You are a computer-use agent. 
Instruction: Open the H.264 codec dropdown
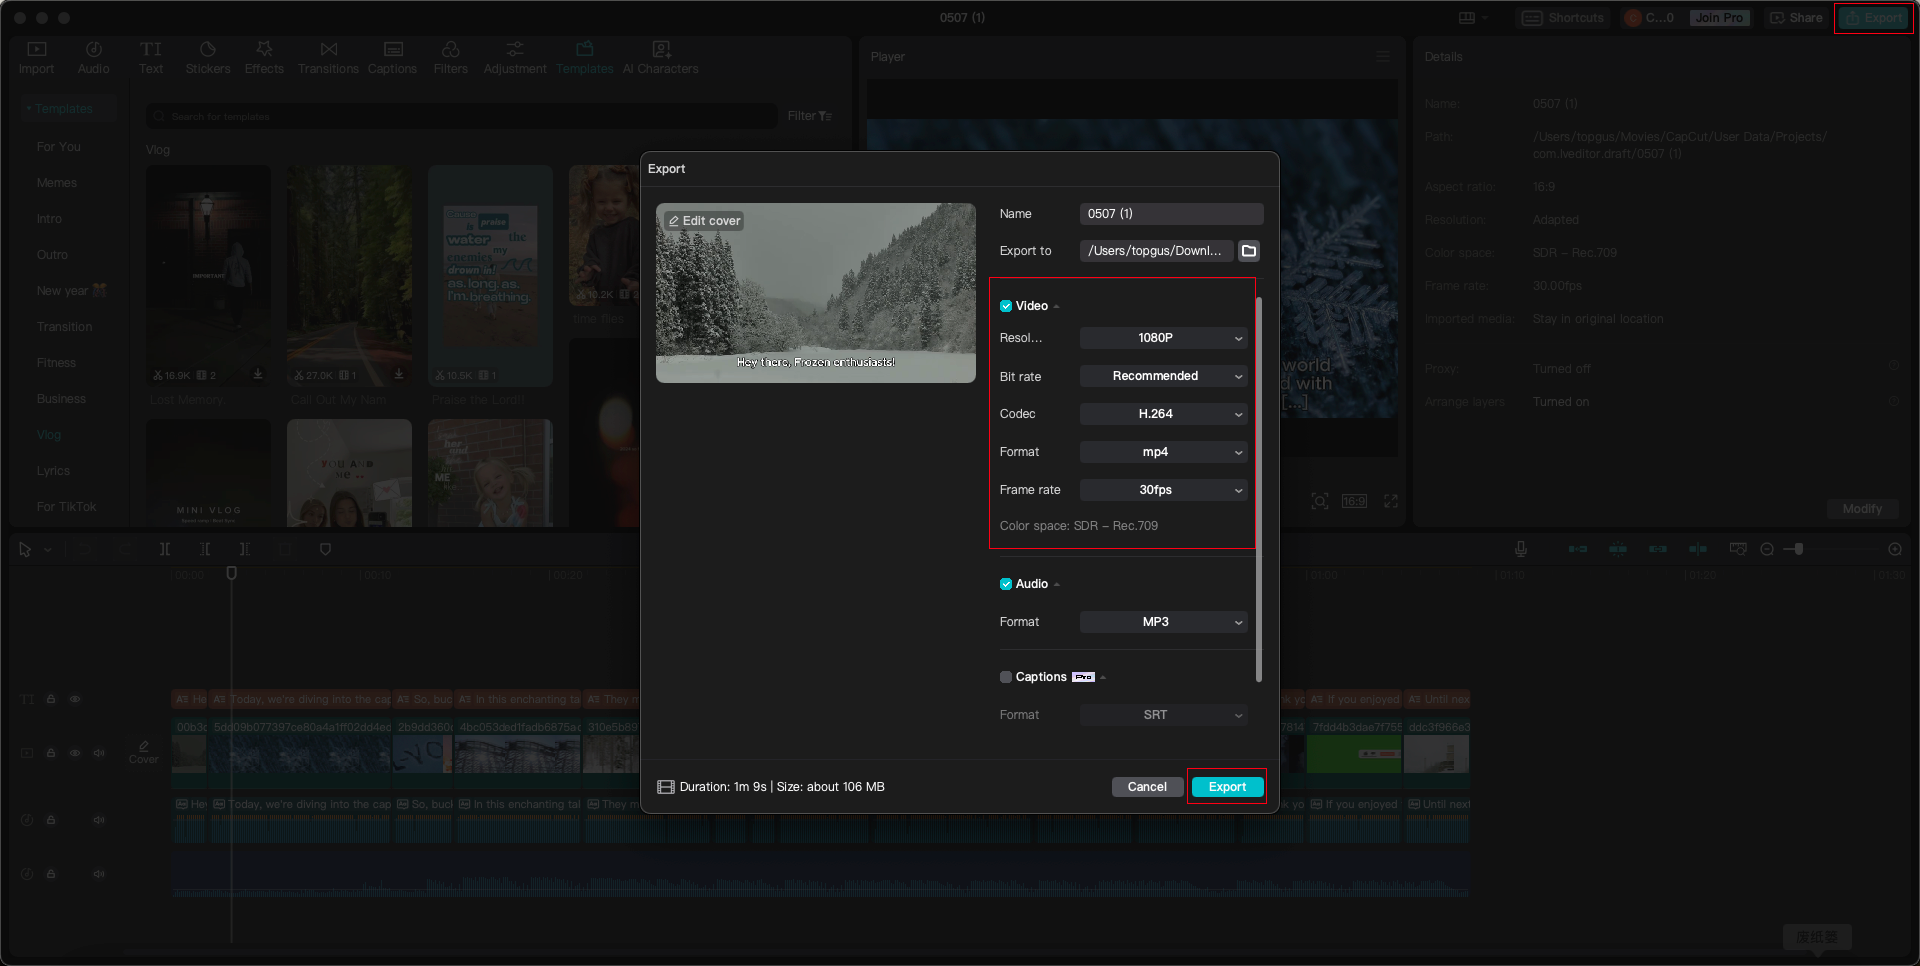coord(1163,414)
